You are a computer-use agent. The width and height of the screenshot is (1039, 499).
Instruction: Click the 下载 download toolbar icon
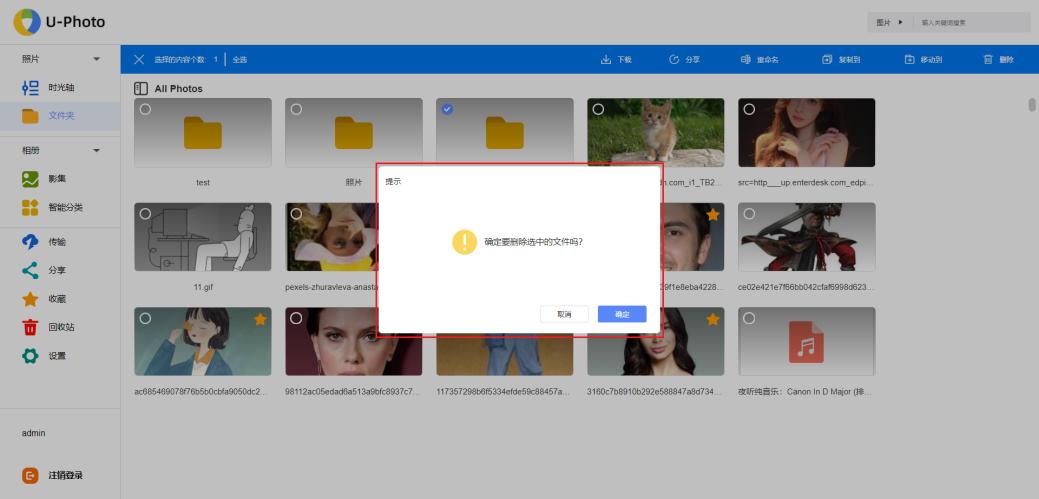click(x=606, y=60)
